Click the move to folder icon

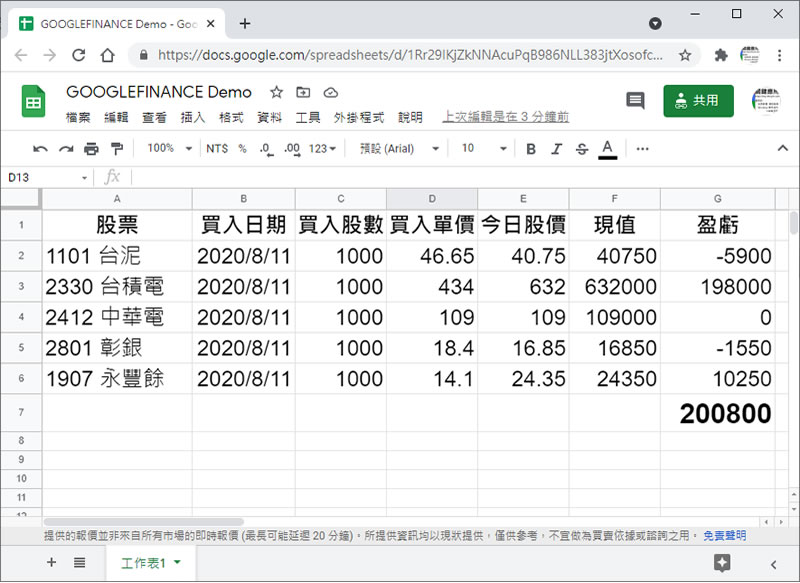303,92
